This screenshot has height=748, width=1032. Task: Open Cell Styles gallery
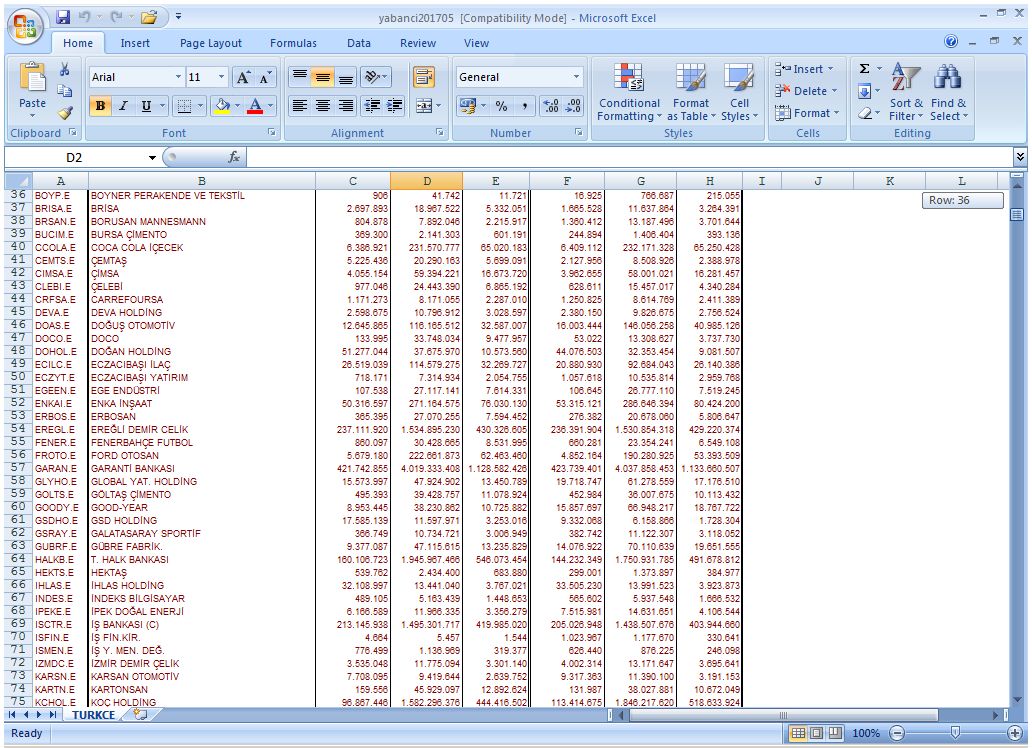[x=739, y=92]
